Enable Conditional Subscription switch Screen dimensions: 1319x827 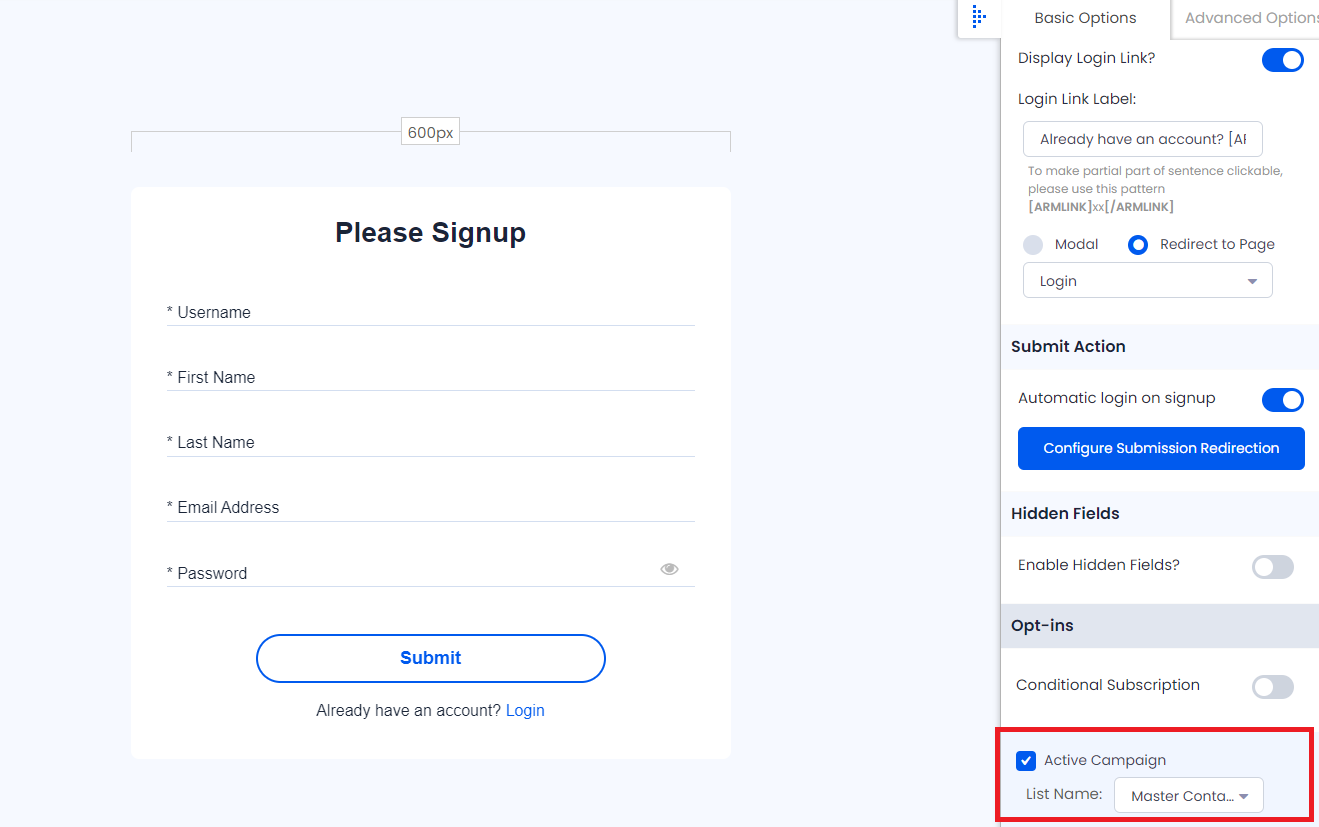pos(1272,687)
